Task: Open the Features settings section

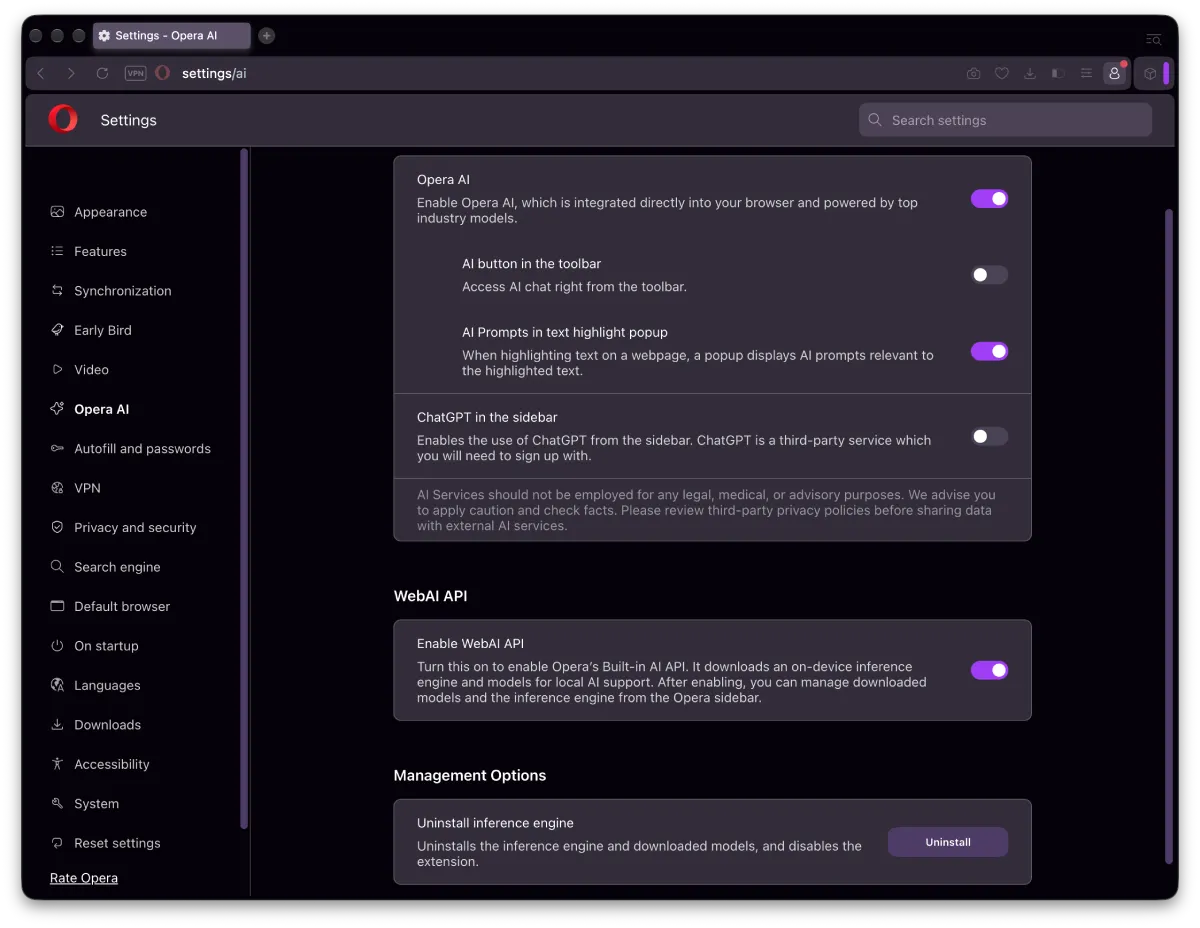Action: click(100, 251)
